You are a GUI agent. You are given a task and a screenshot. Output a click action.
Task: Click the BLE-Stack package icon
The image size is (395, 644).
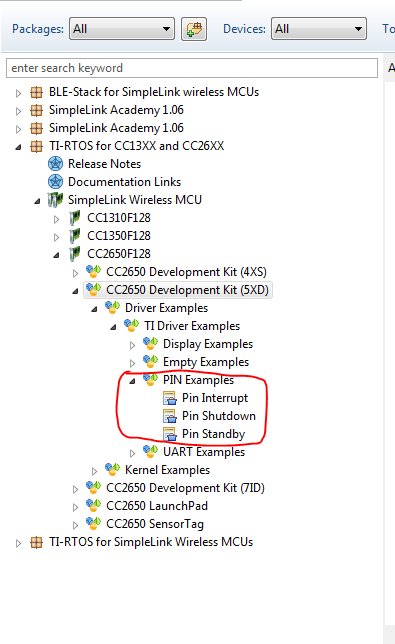click(37, 92)
